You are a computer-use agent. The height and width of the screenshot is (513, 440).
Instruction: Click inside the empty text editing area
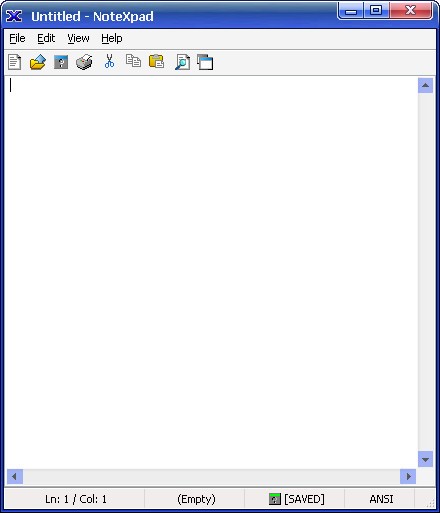pyautogui.click(x=211, y=272)
